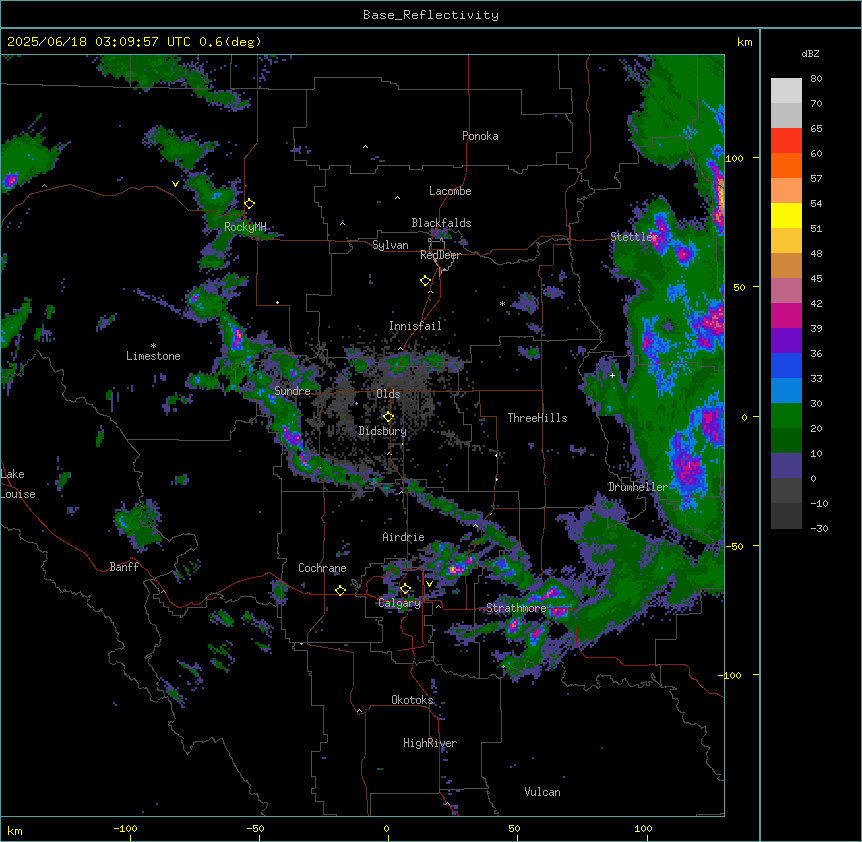The width and height of the screenshot is (862, 842).
Task: Click the Base_Reflectivity title
Action: pos(431,15)
